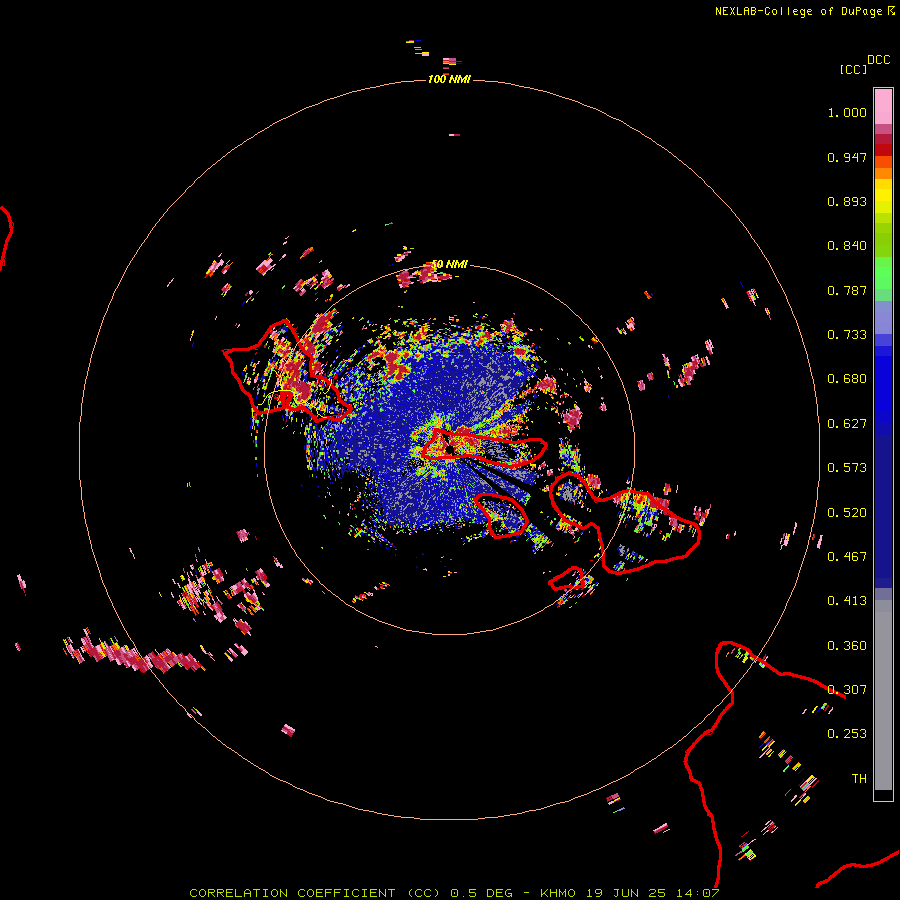
Task: Click the 0.467 value on the color scale
Action: tap(847, 557)
